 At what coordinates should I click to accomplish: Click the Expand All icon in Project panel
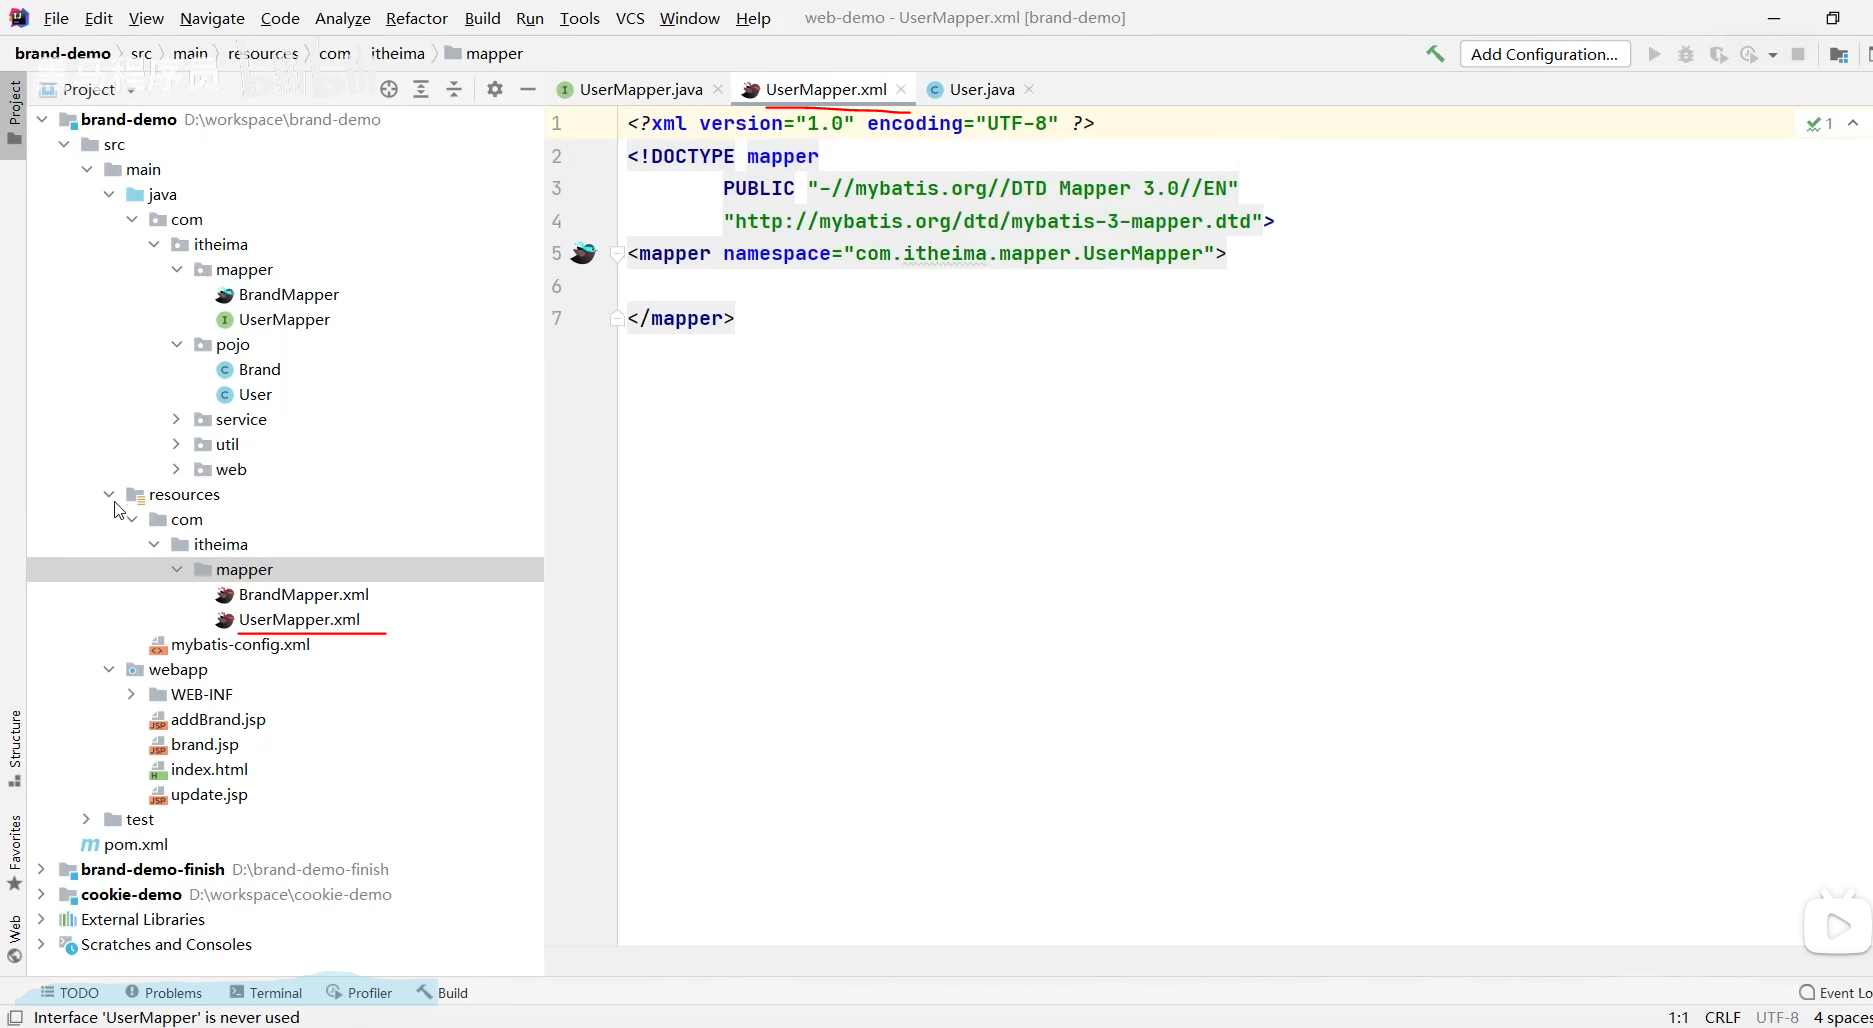(421, 89)
